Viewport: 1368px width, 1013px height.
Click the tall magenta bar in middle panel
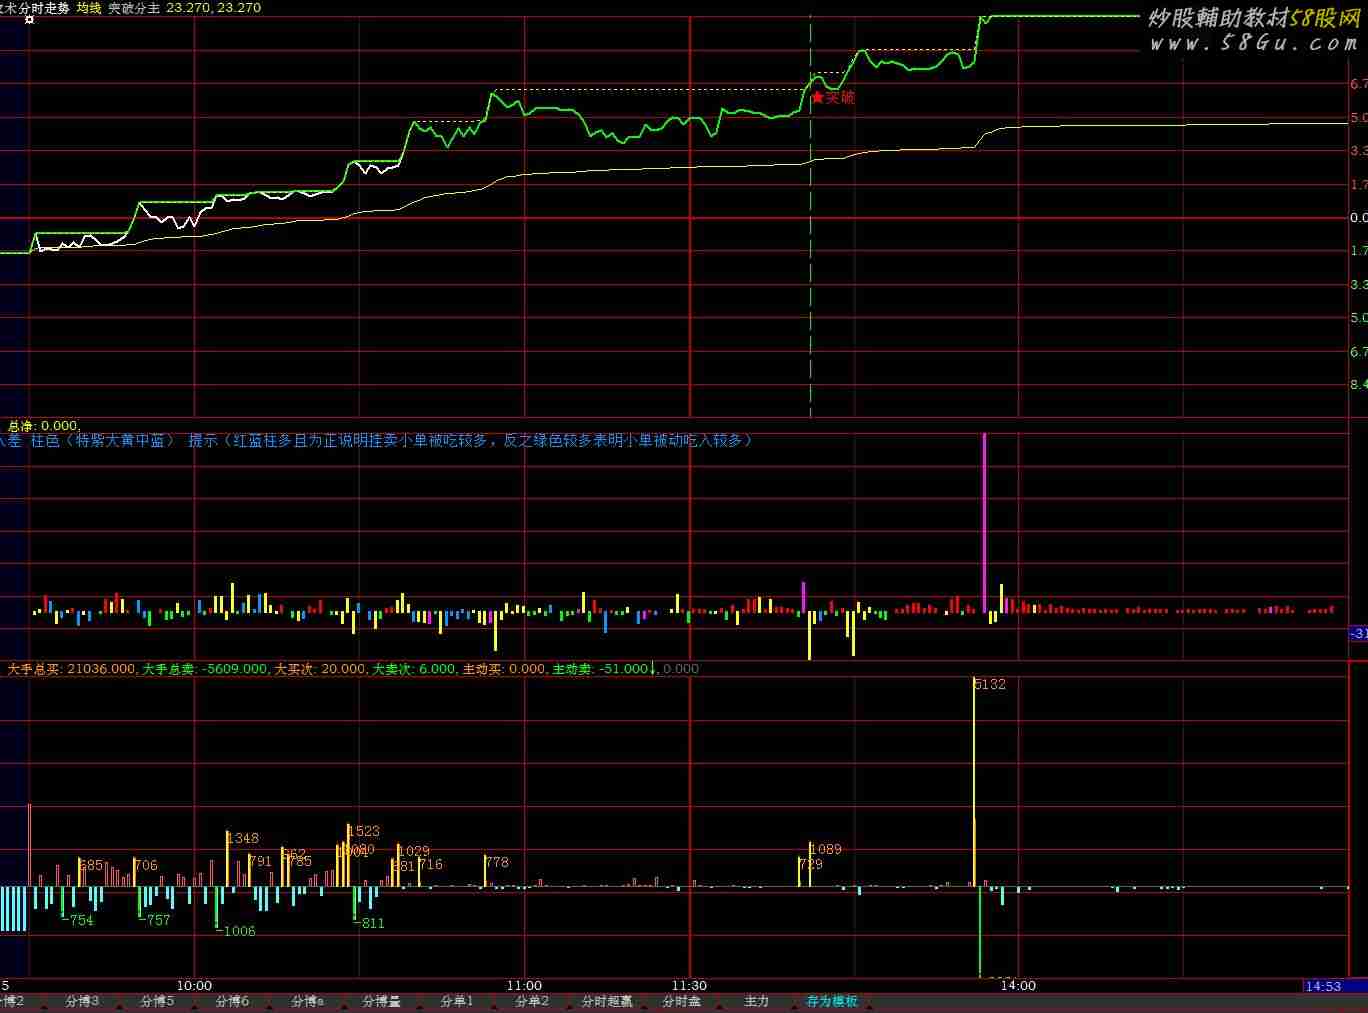(x=984, y=520)
